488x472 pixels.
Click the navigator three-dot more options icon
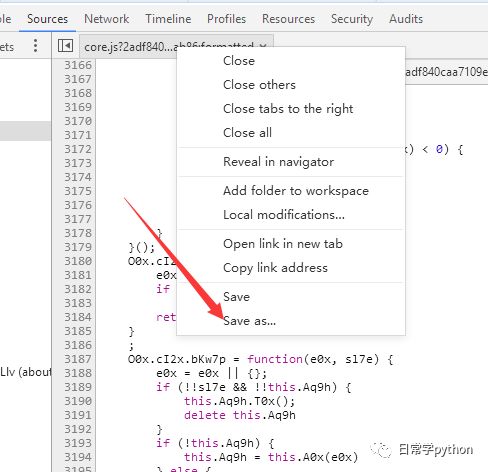point(35,45)
